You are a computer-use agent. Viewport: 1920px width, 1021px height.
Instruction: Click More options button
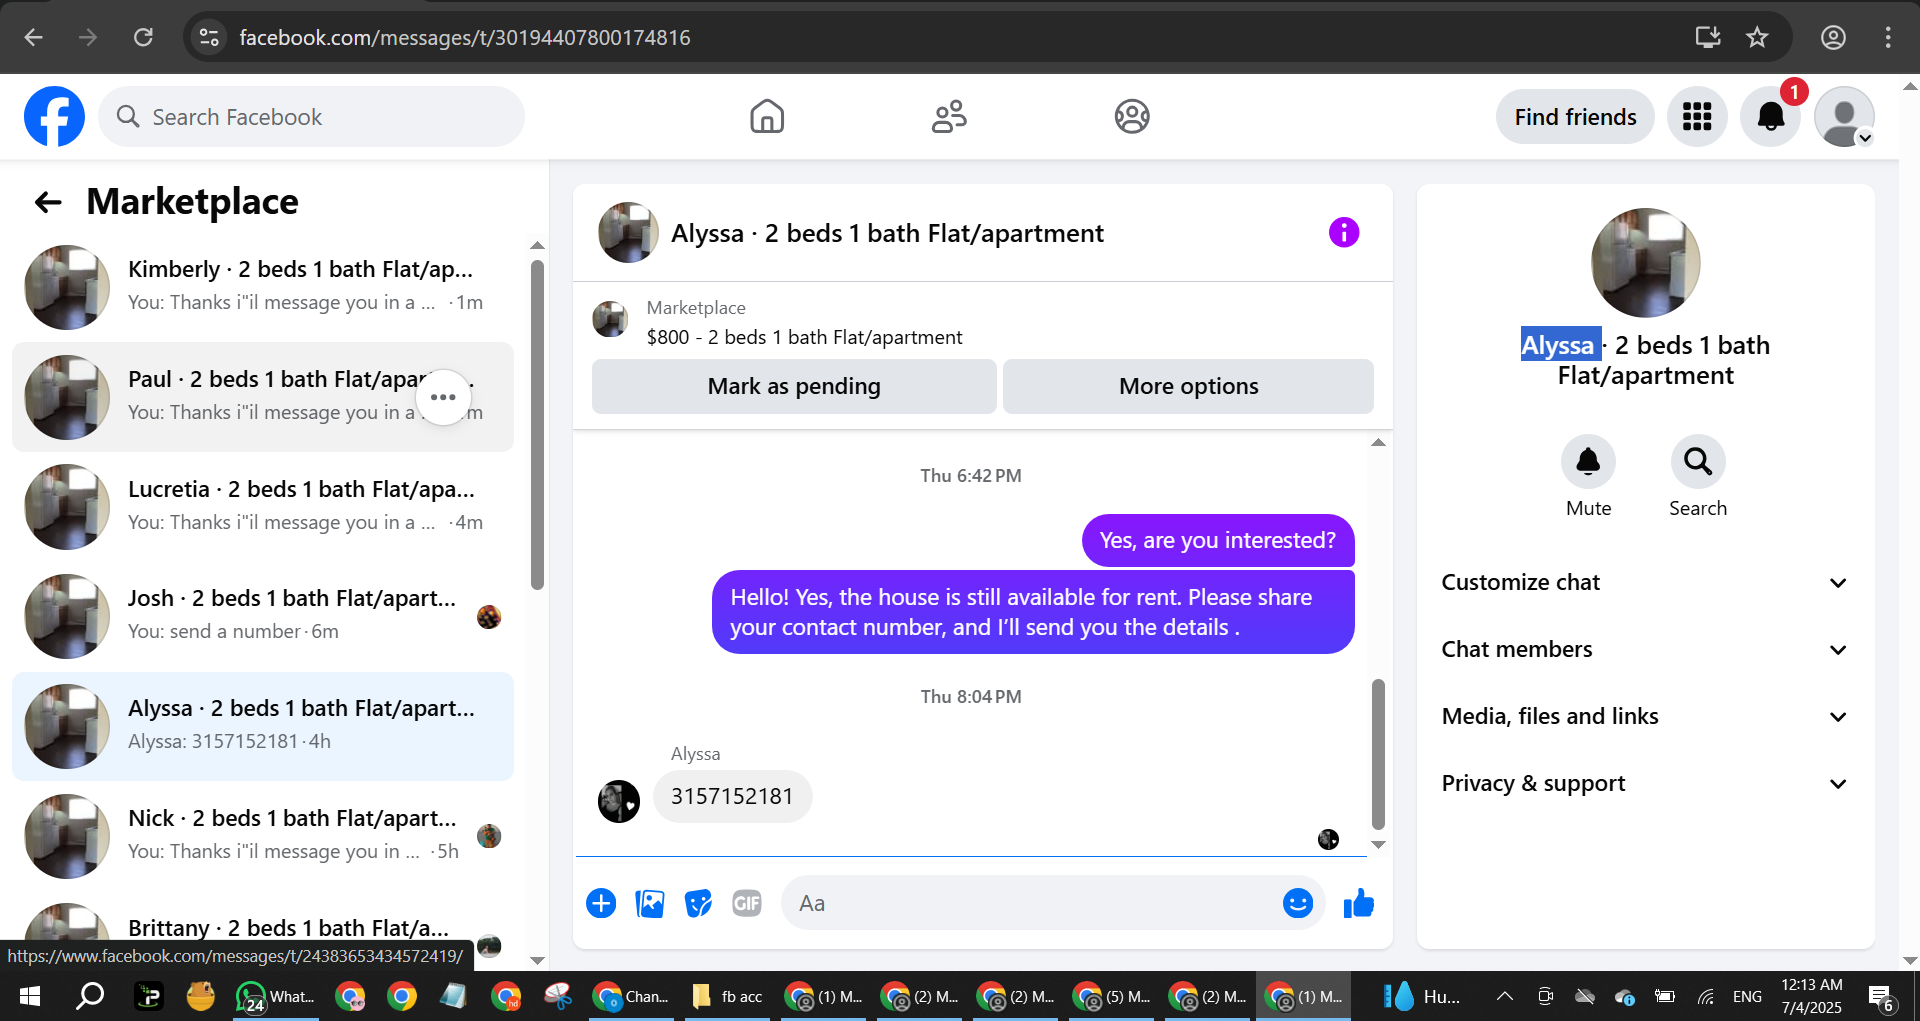pyautogui.click(x=1188, y=386)
